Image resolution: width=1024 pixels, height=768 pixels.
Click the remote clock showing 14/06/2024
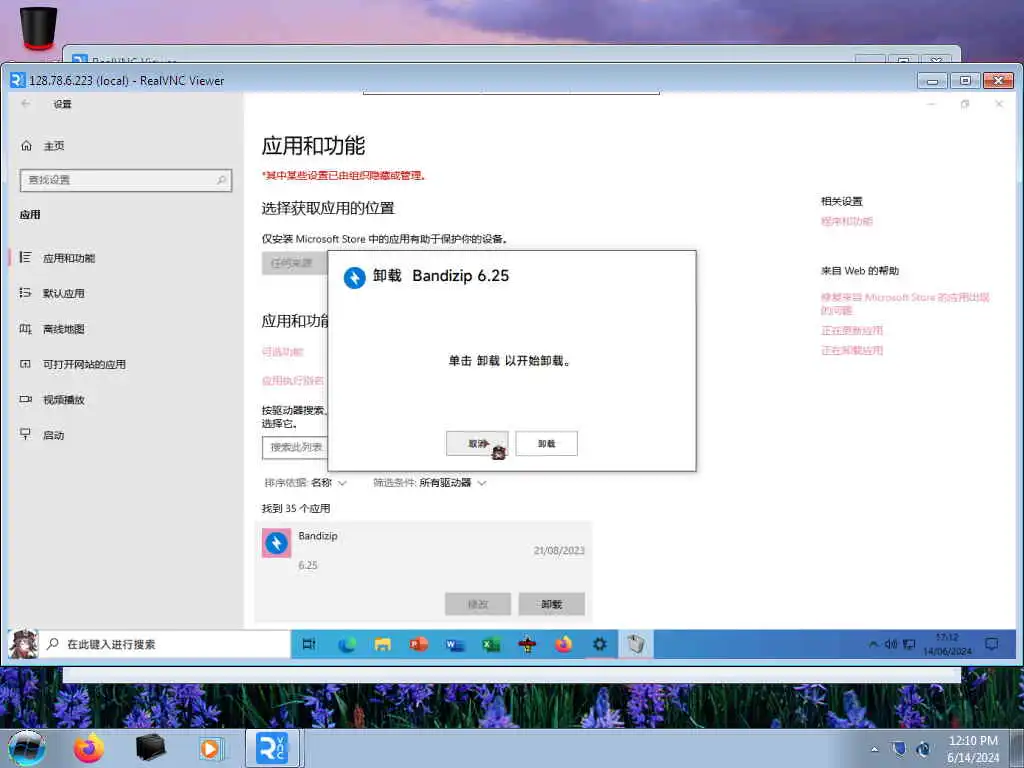[x=947, y=645]
